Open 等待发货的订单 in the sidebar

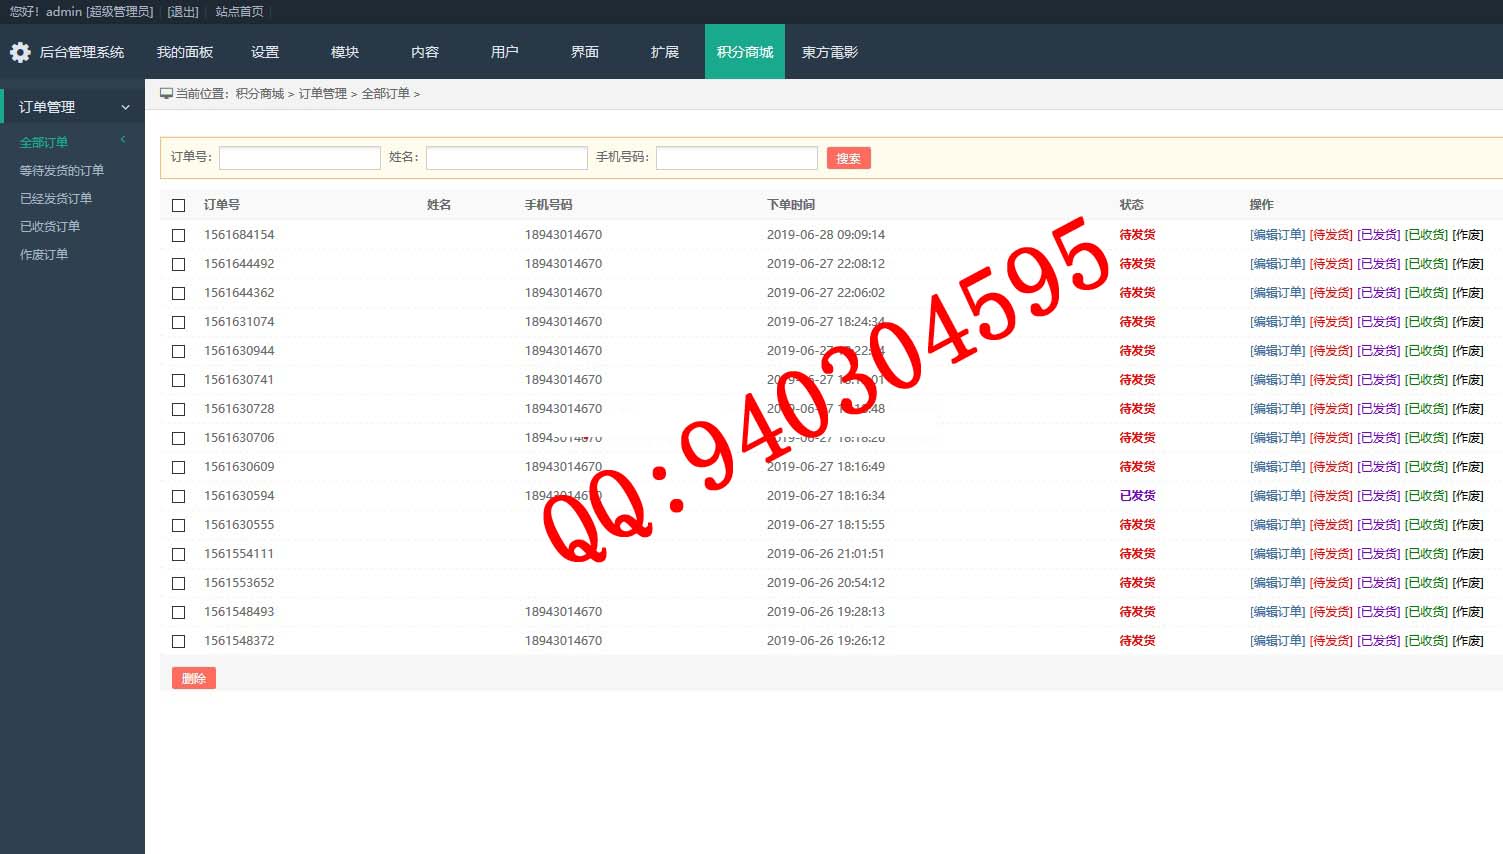[62, 171]
